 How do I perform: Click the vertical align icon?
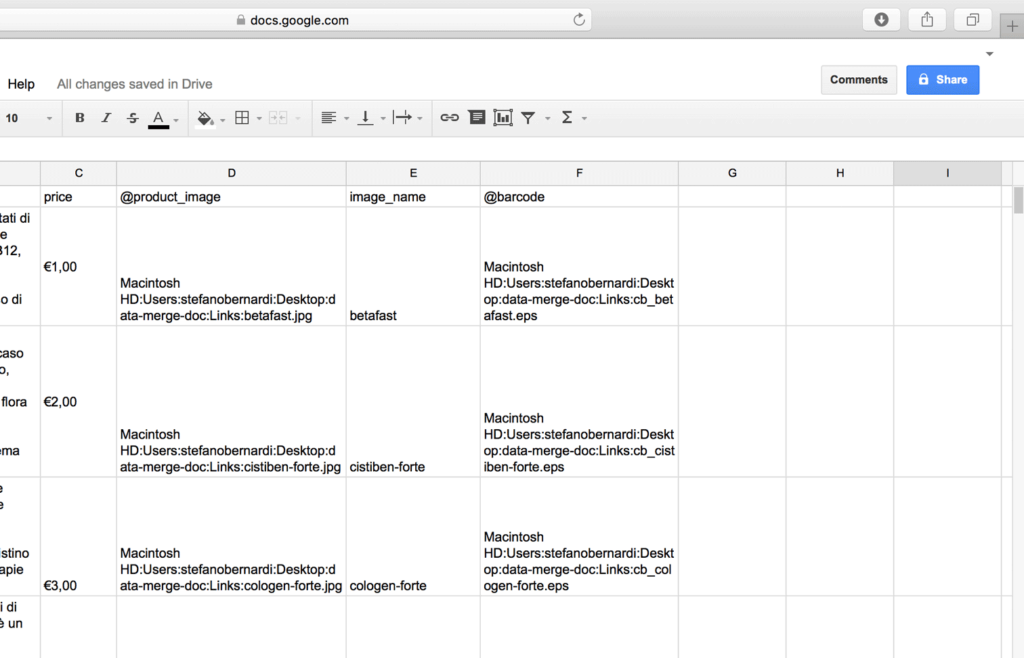[x=366, y=118]
